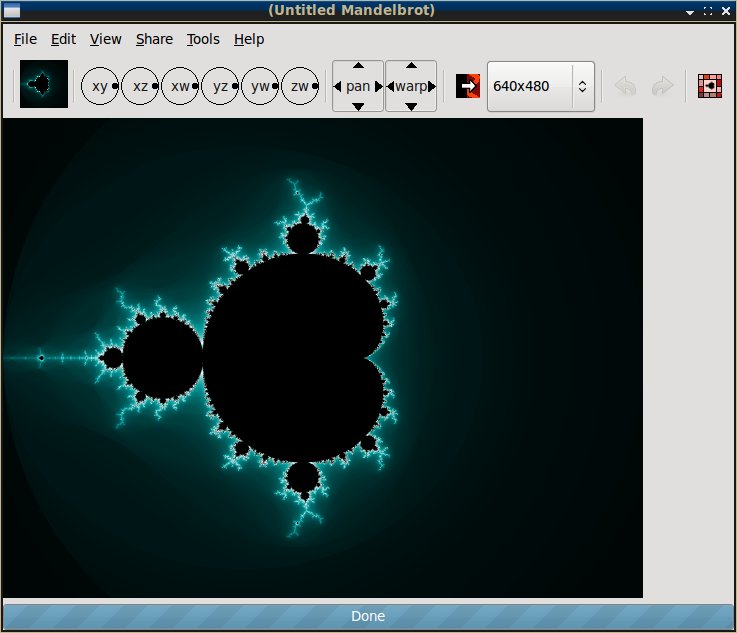Click the 640x480 resolution text field

(530, 86)
